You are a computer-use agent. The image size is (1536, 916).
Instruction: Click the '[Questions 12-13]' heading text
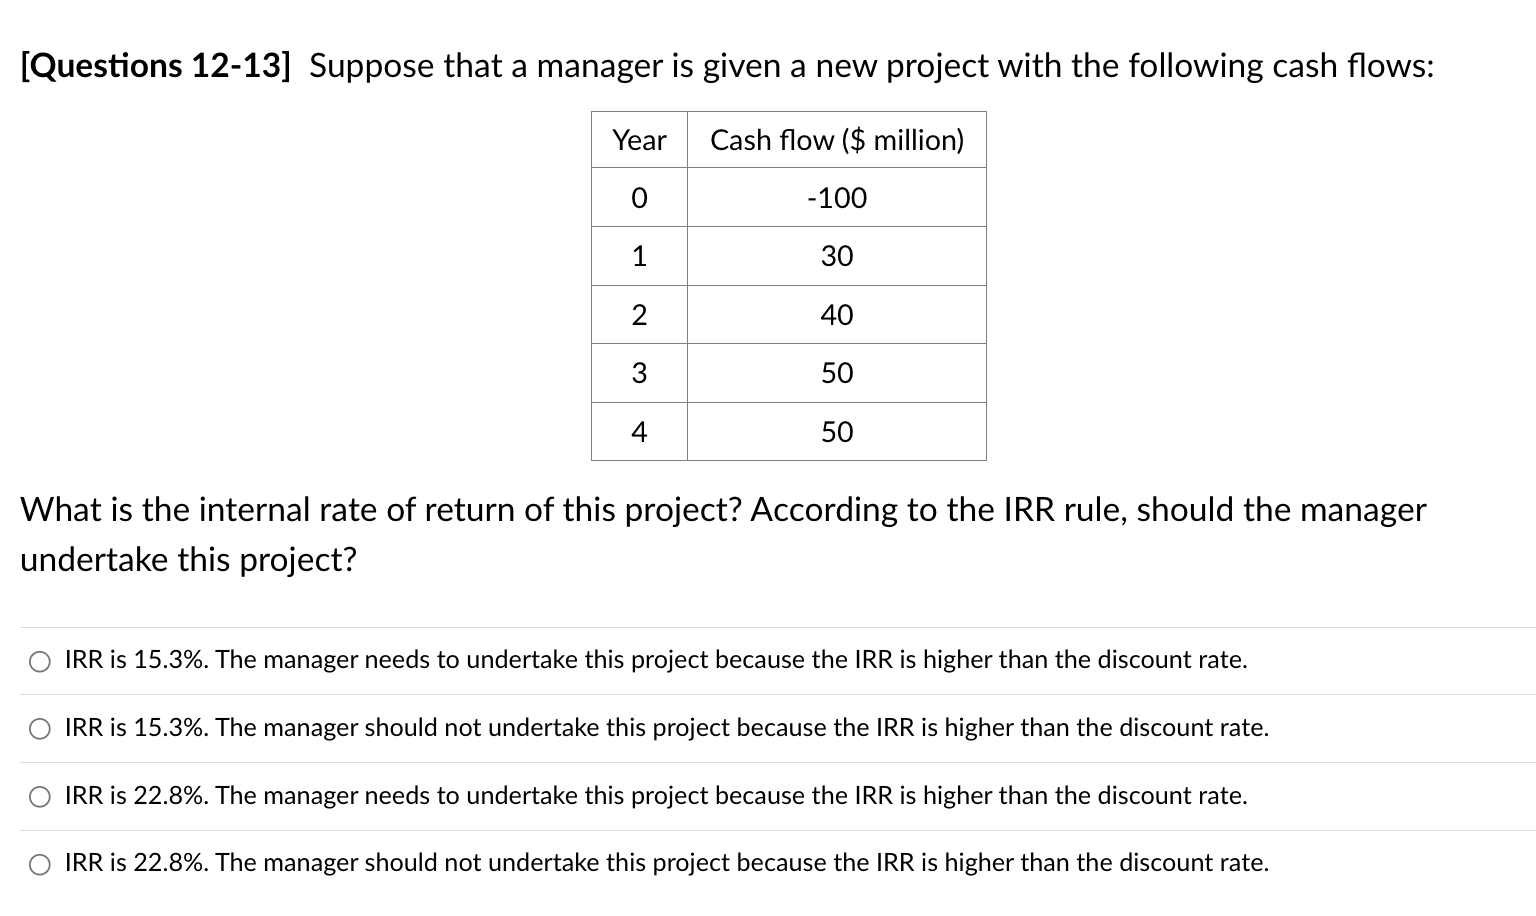click(154, 65)
